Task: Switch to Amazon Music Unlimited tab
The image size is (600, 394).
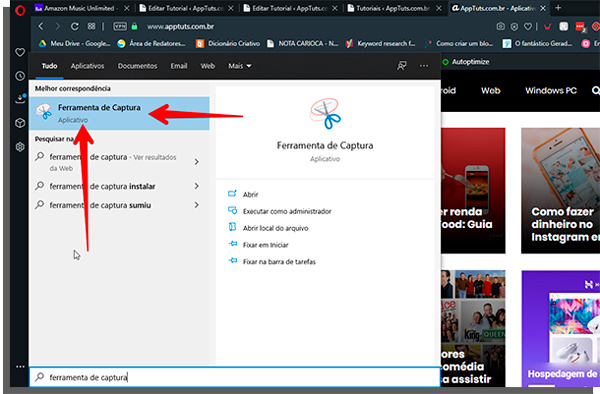Action: (79, 8)
